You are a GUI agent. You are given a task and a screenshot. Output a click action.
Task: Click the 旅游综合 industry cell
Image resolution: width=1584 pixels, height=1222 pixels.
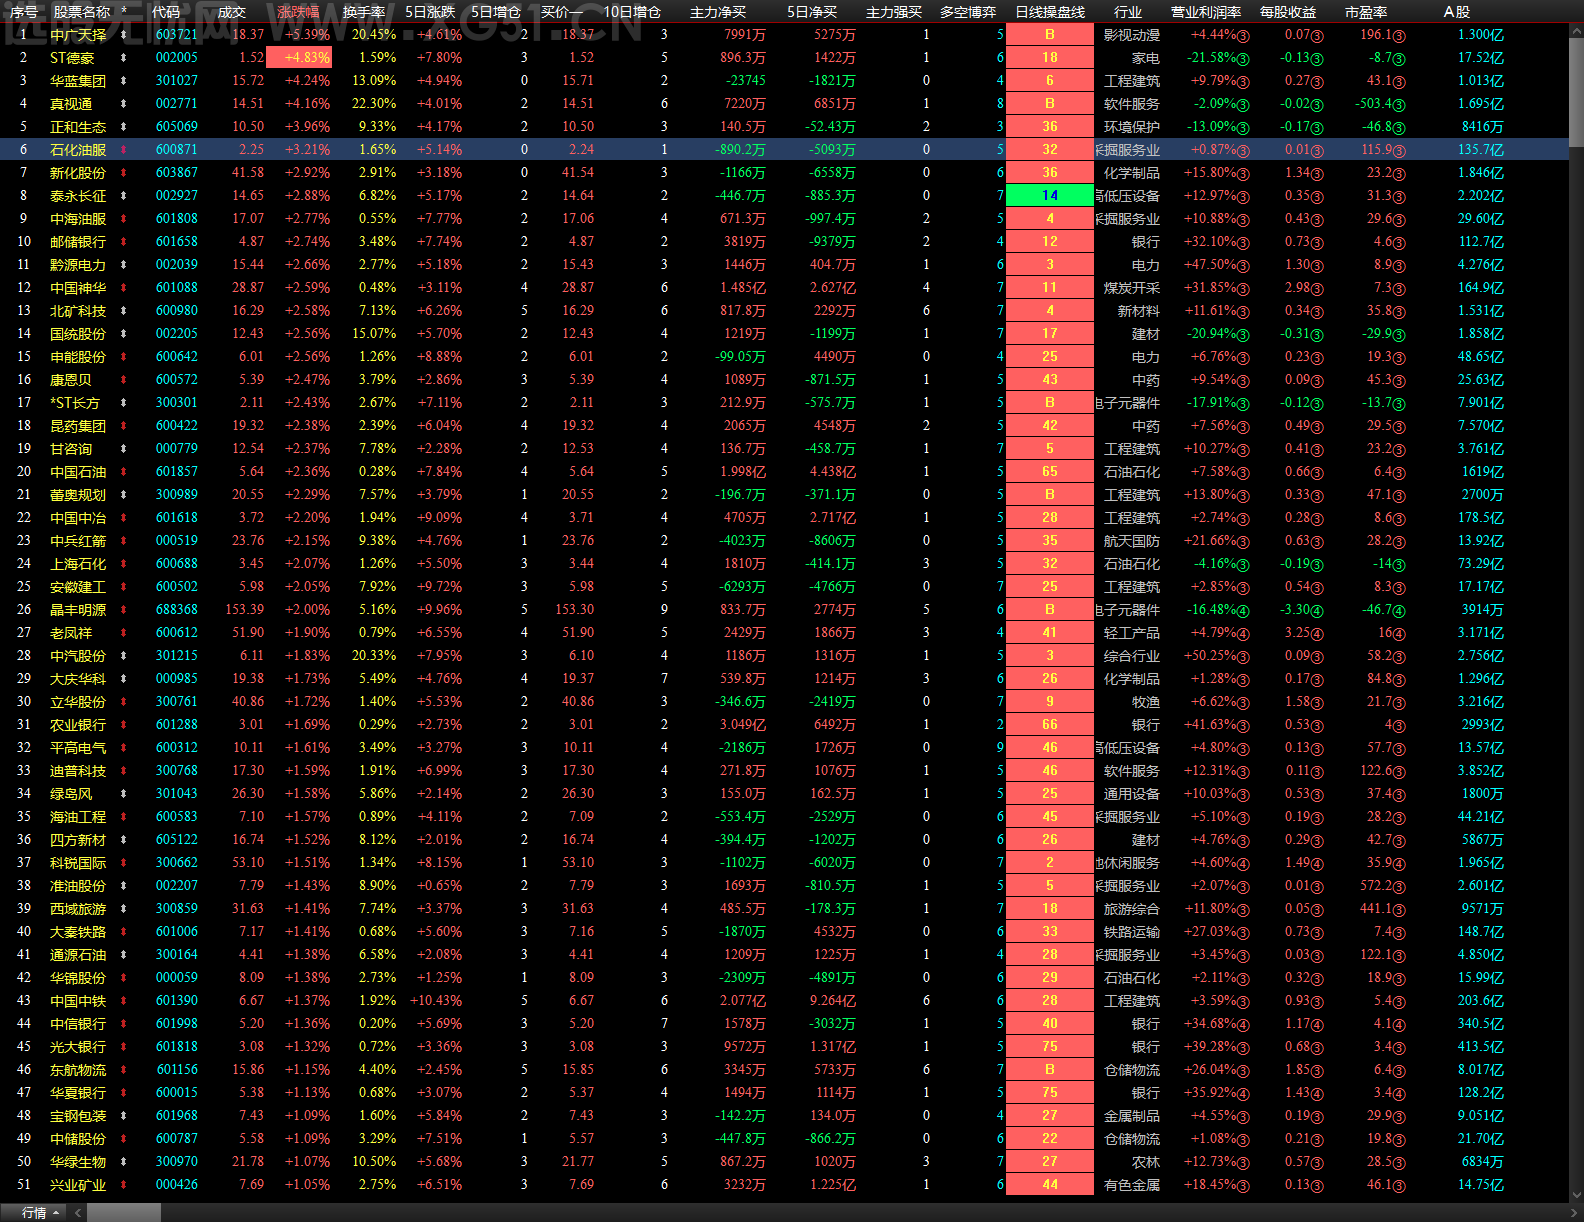pos(1132,909)
